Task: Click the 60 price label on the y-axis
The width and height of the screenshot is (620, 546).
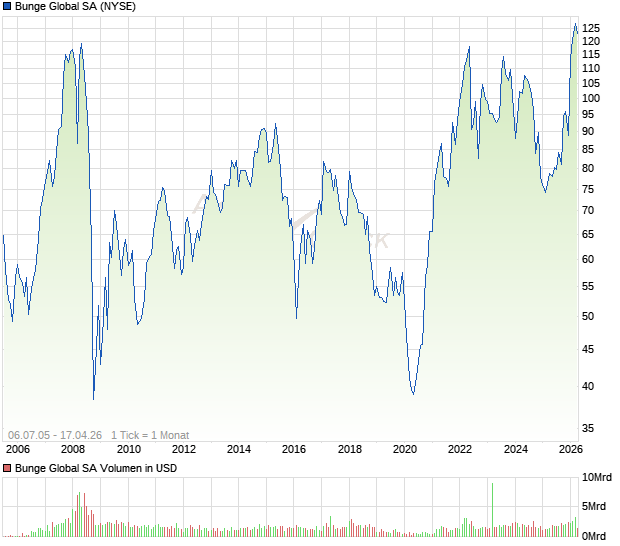Action: [x=588, y=259]
